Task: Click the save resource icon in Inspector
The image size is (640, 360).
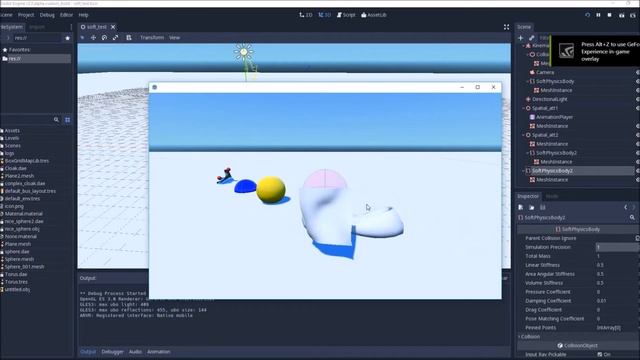Action: pyautogui.click(x=542, y=207)
